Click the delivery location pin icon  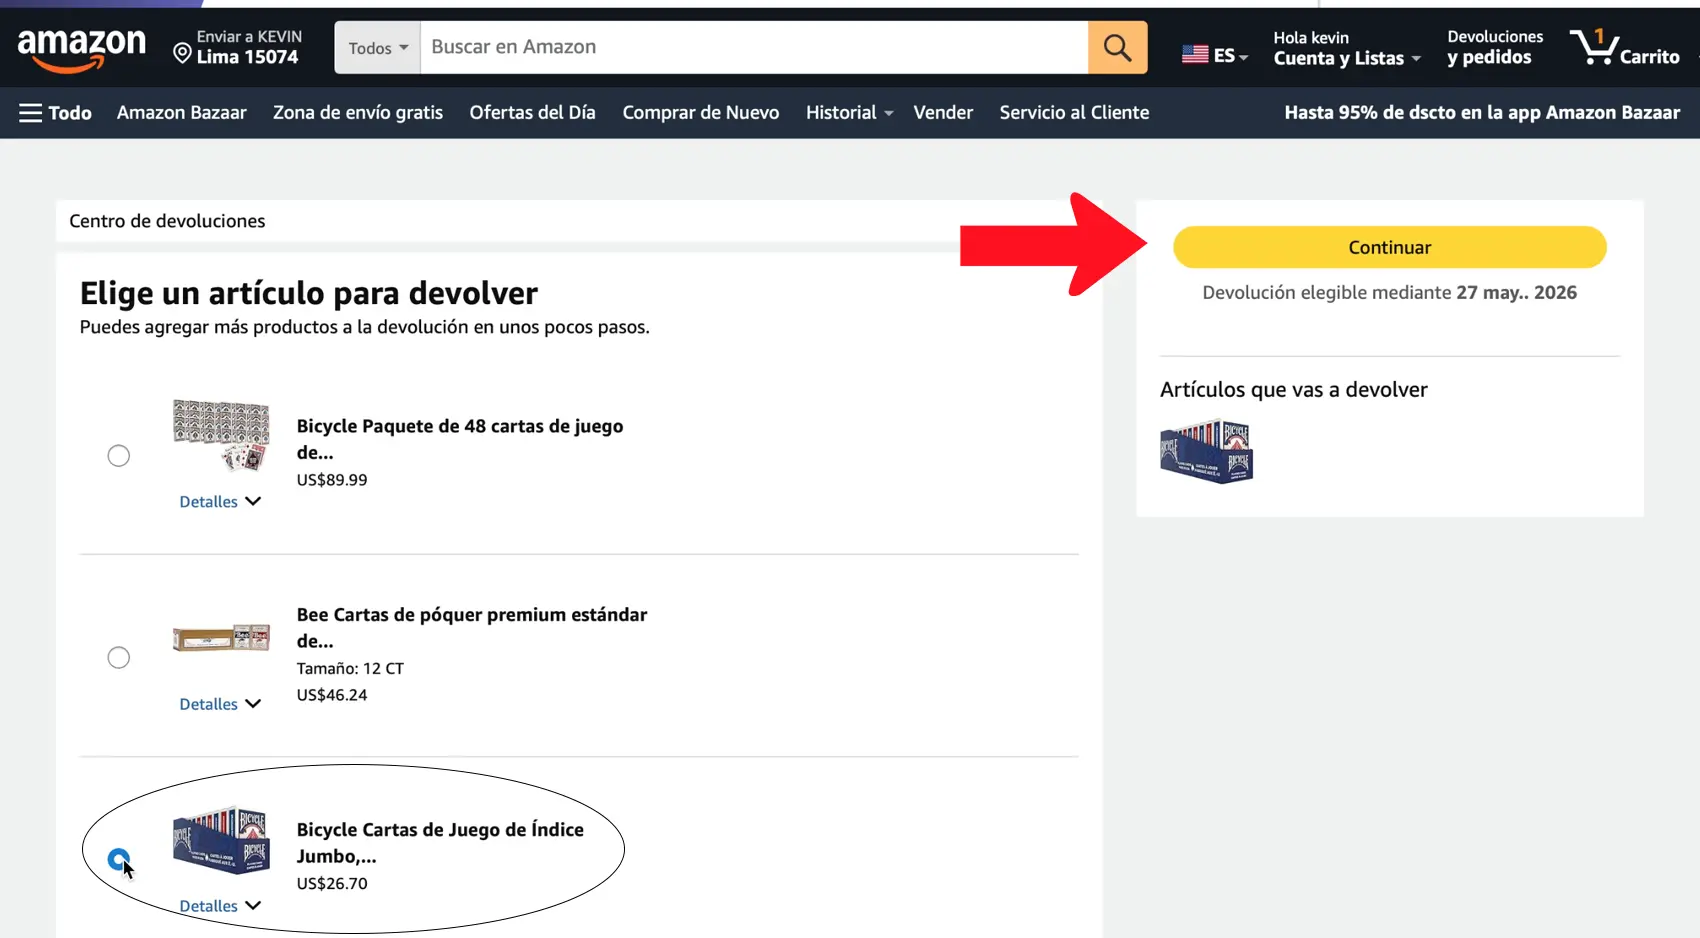coord(182,53)
